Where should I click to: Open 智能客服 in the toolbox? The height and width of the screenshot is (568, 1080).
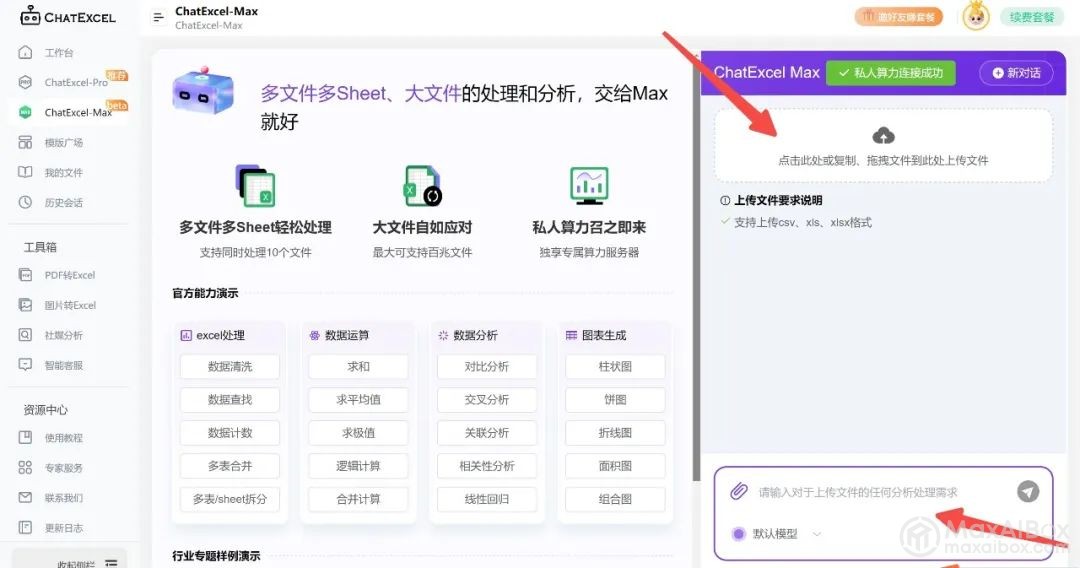63,365
